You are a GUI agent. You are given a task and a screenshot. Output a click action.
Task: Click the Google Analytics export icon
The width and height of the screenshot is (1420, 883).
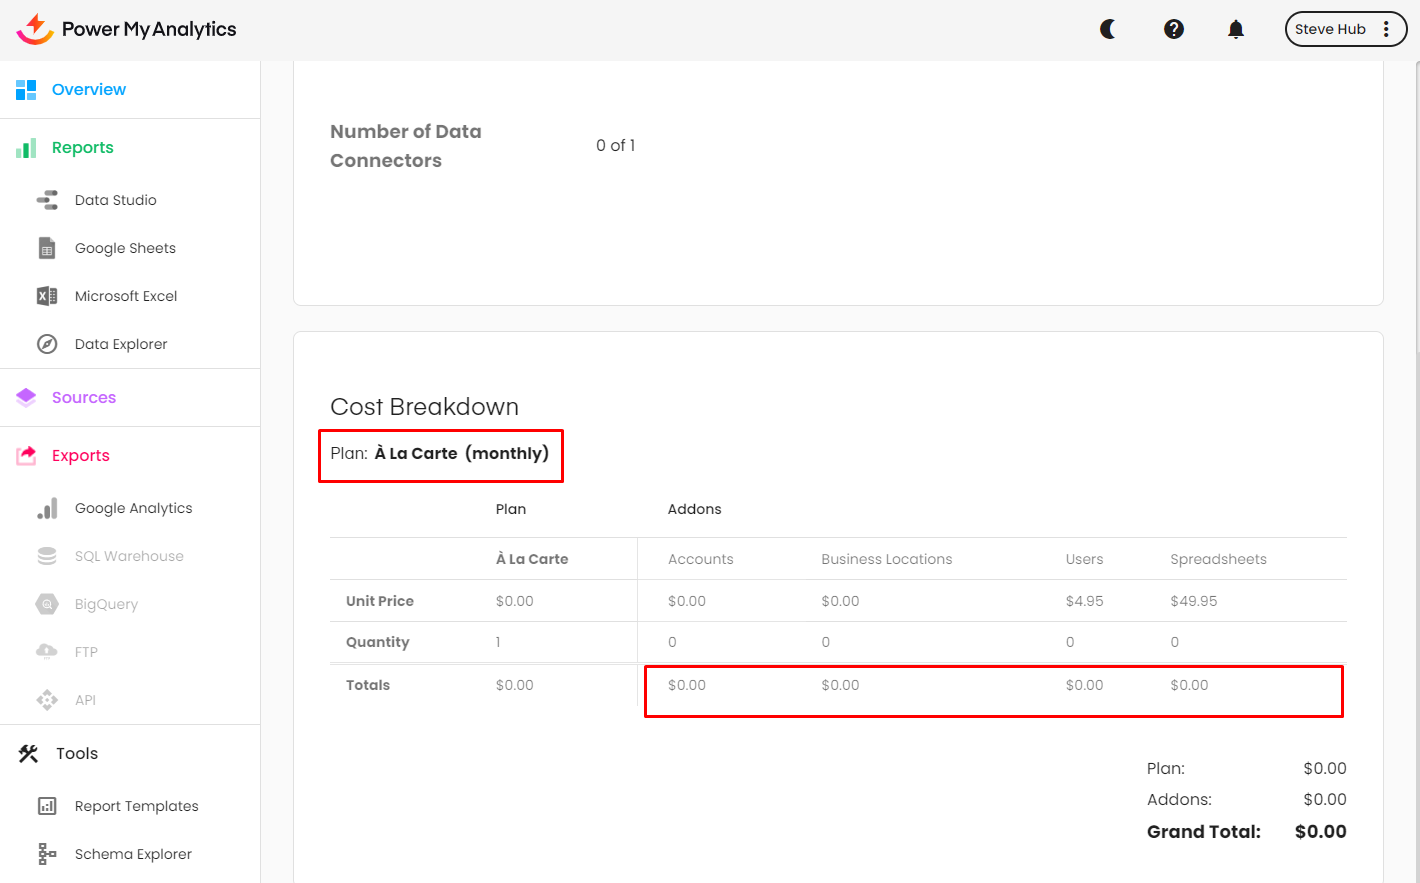(x=47, y=508)
